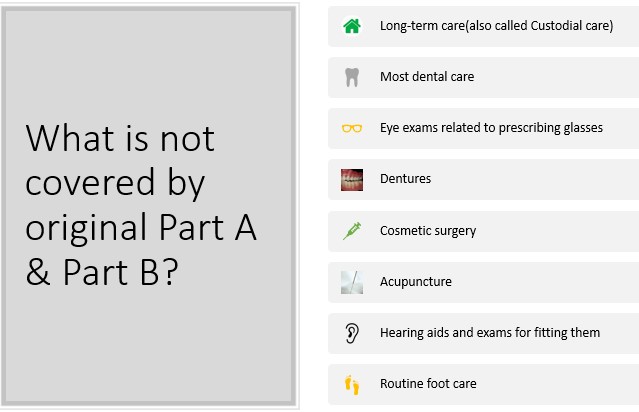Click the slide title about Part A & Part B

click(x=141, y=205)
